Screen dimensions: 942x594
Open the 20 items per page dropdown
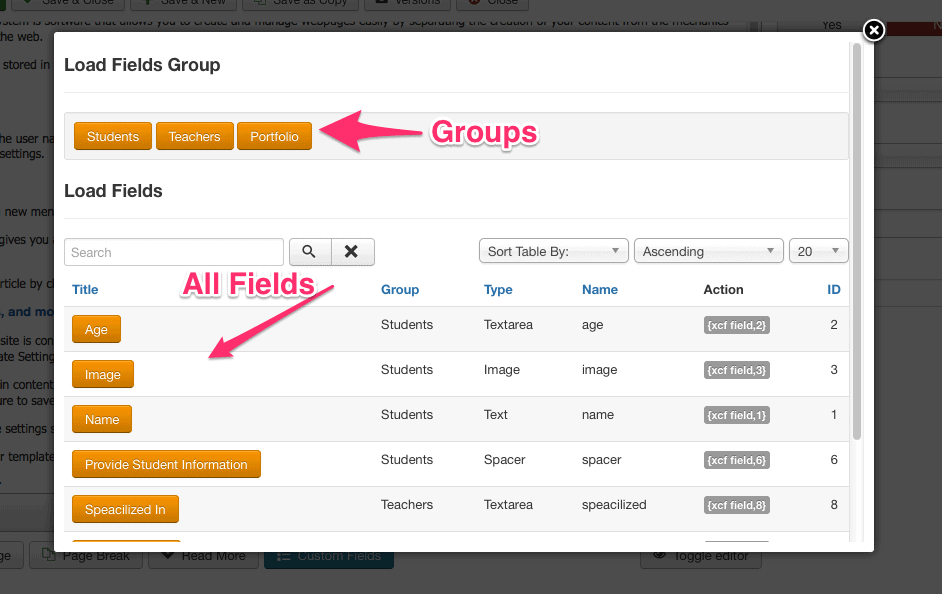[818, 251]
